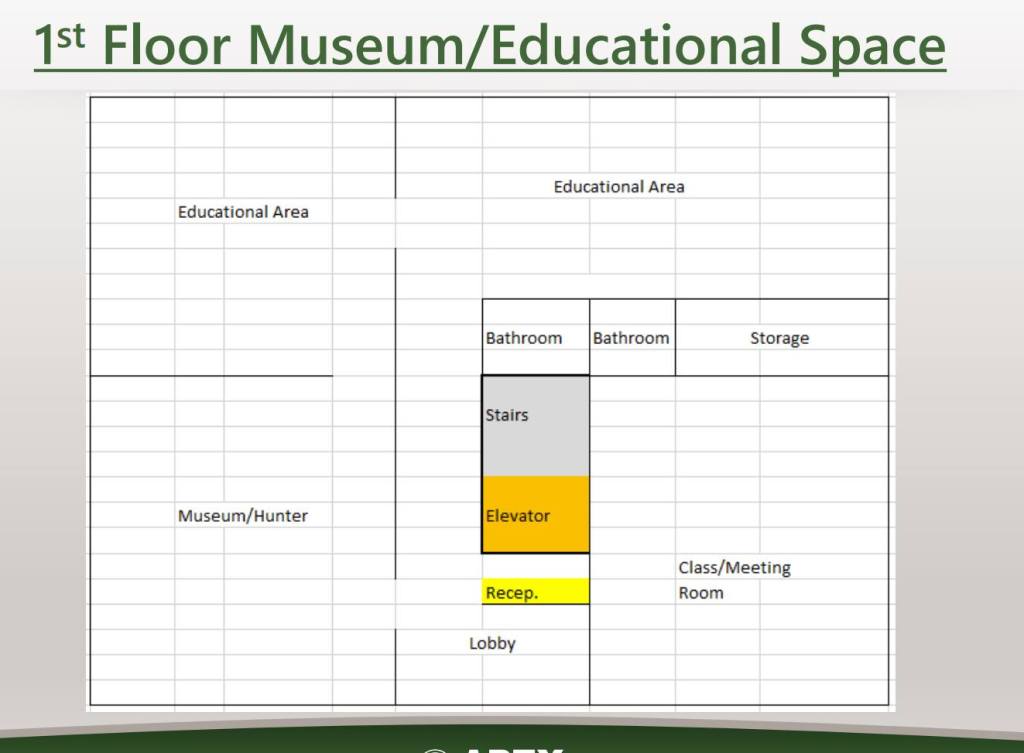Click the gray Stairs block
Image resolution: width=1024 pixels, height=753 pixels.
tap(535, 425)
